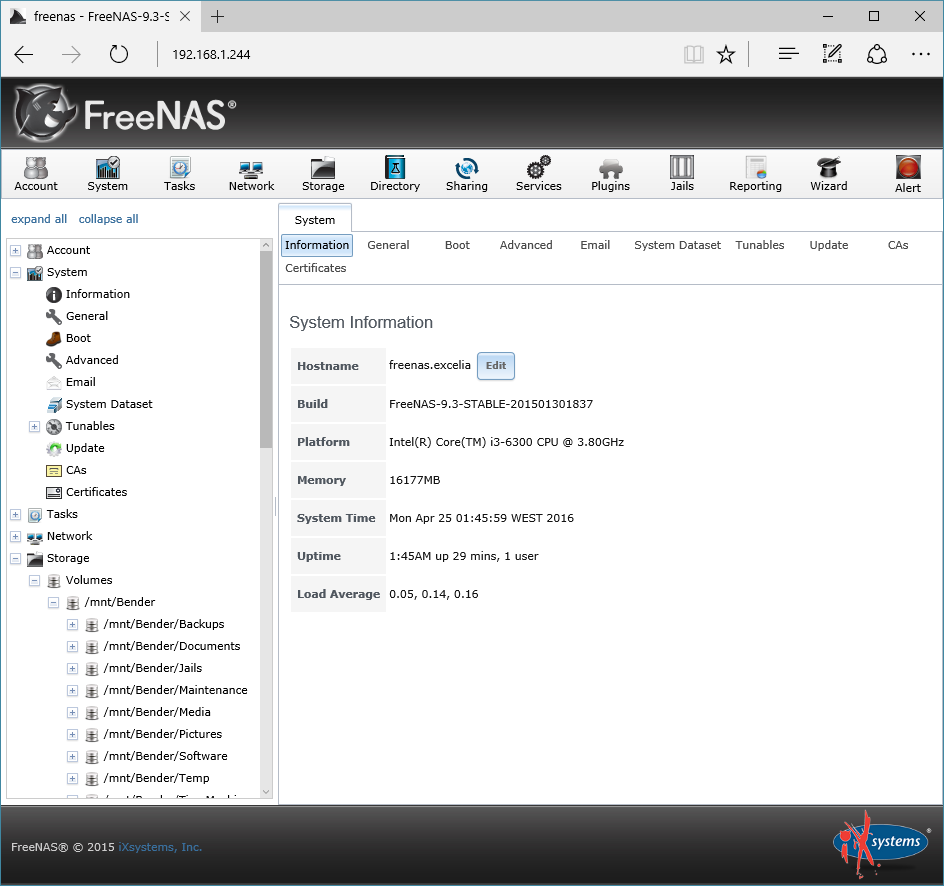The height and width of the screenshot is (886, 944).
Task: Collapse the Volumes tree node
Action: (34, 581)
